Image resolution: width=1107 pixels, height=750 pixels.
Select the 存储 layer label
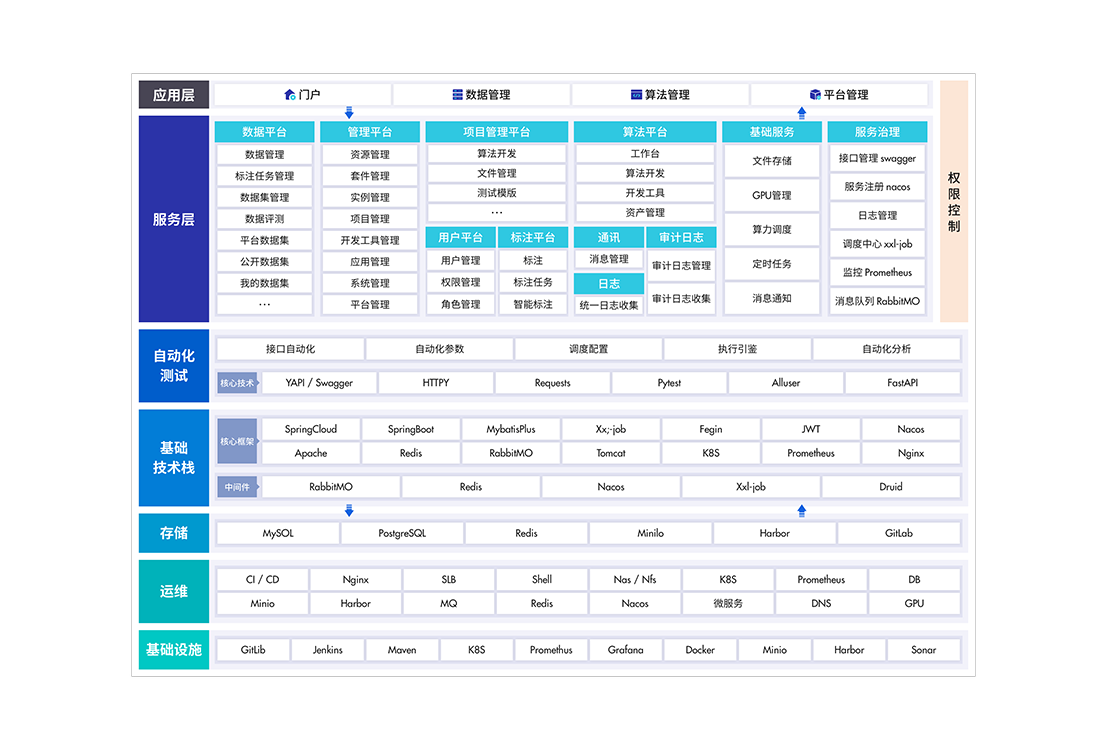coord(174,533)
